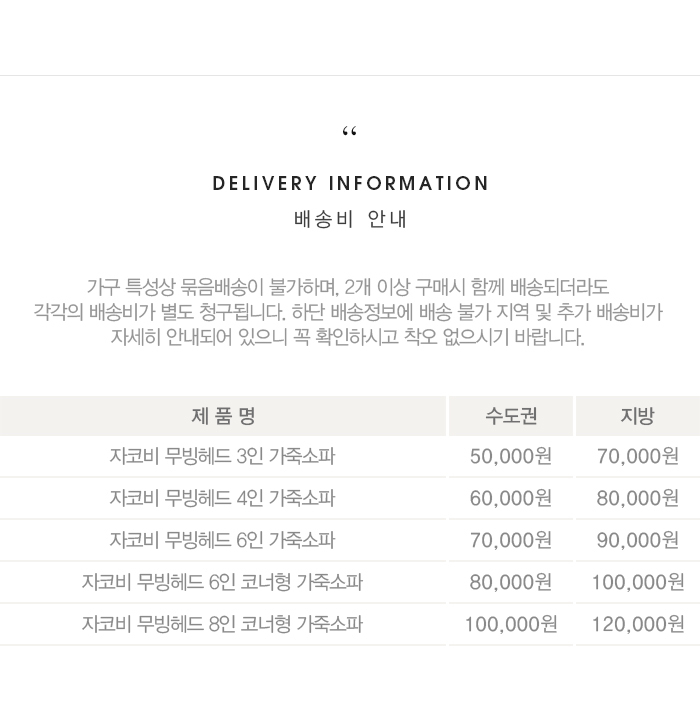Click the 60,000원 수도권 fee cell

(511, 498)
